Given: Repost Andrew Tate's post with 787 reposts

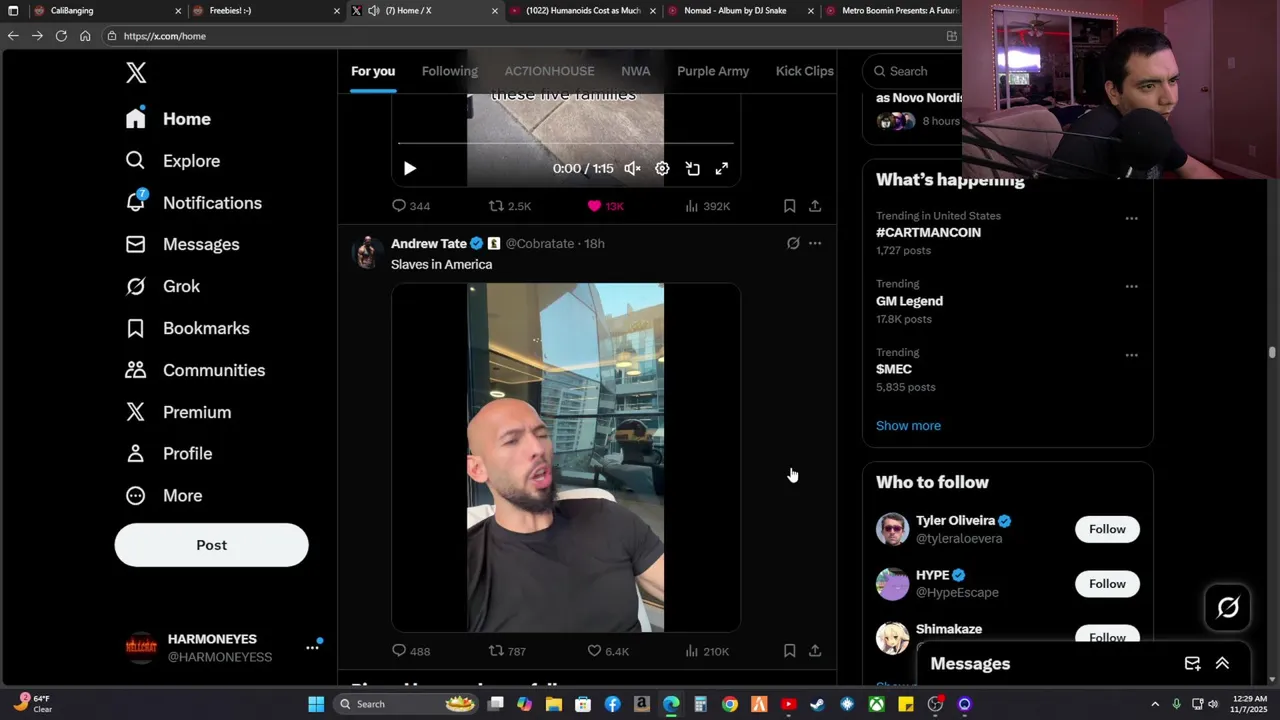Looking at the screenshot, I should click(x=507, y=651).
